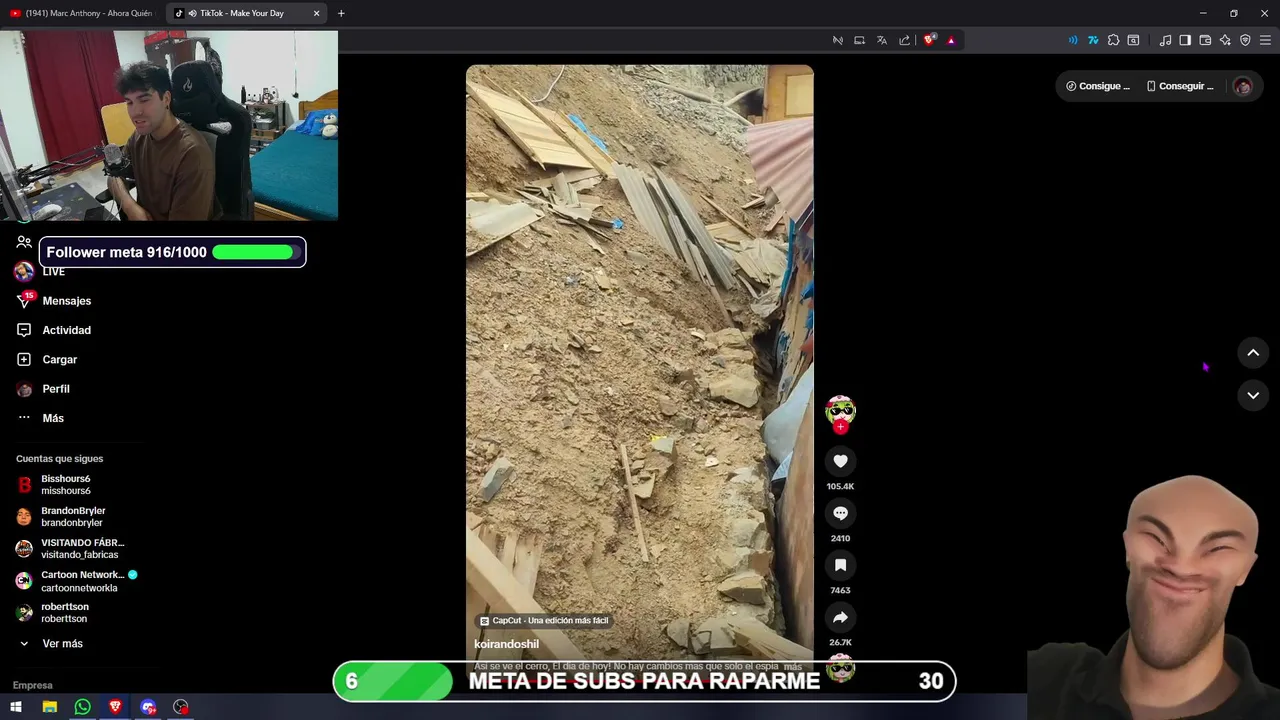Click the Conseguir app button in the top bar
Image resolution: width=1280 pixels, height=720 pixels.
1180,86
